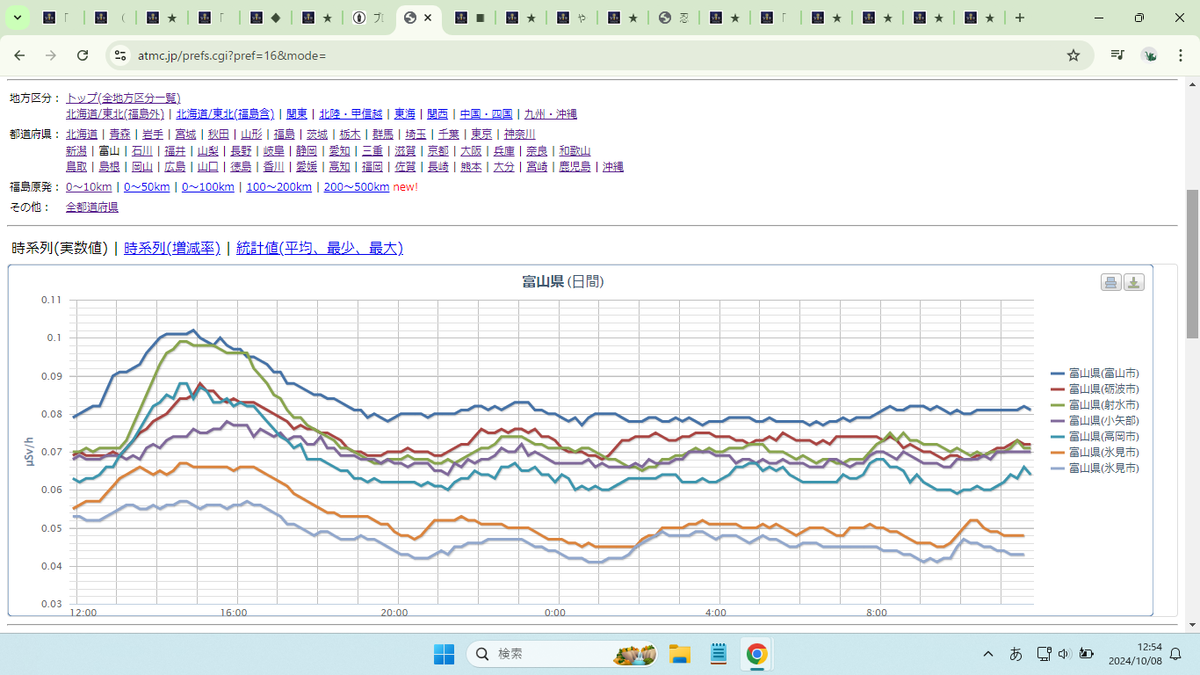Switch to 時系列(増減率) view
This screenshot has height=675, width=1200.
coord(172,248)
